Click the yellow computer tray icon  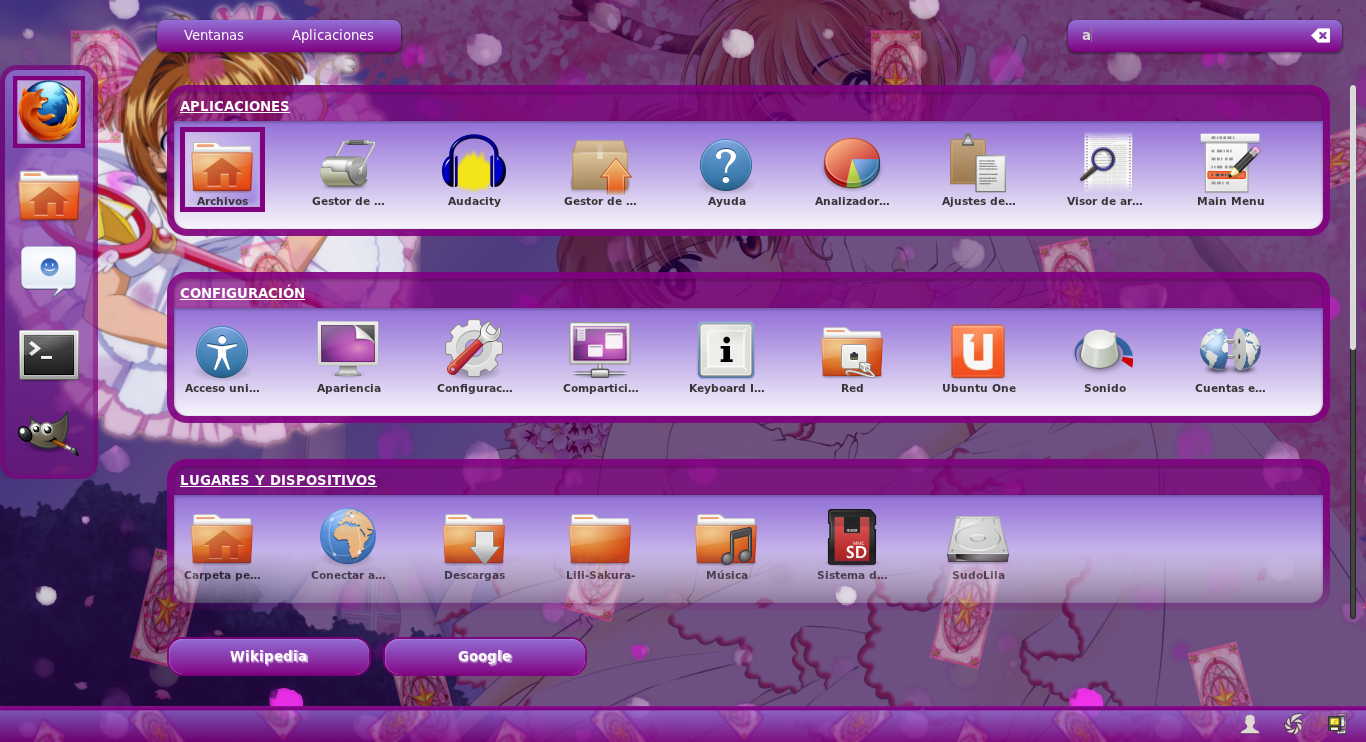pos(1337,724)
